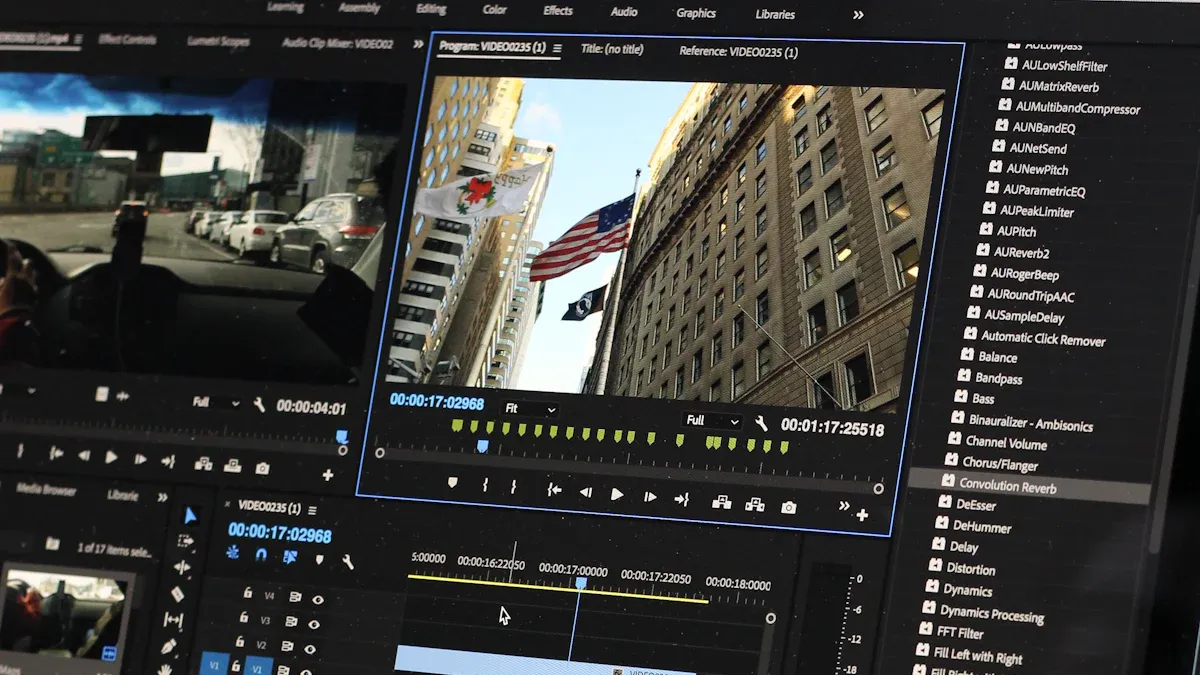Image resolution: width=1200 pixels, height=675 pixels.
Task: Open the Fit zoom level dropdown
Action: 530,409
